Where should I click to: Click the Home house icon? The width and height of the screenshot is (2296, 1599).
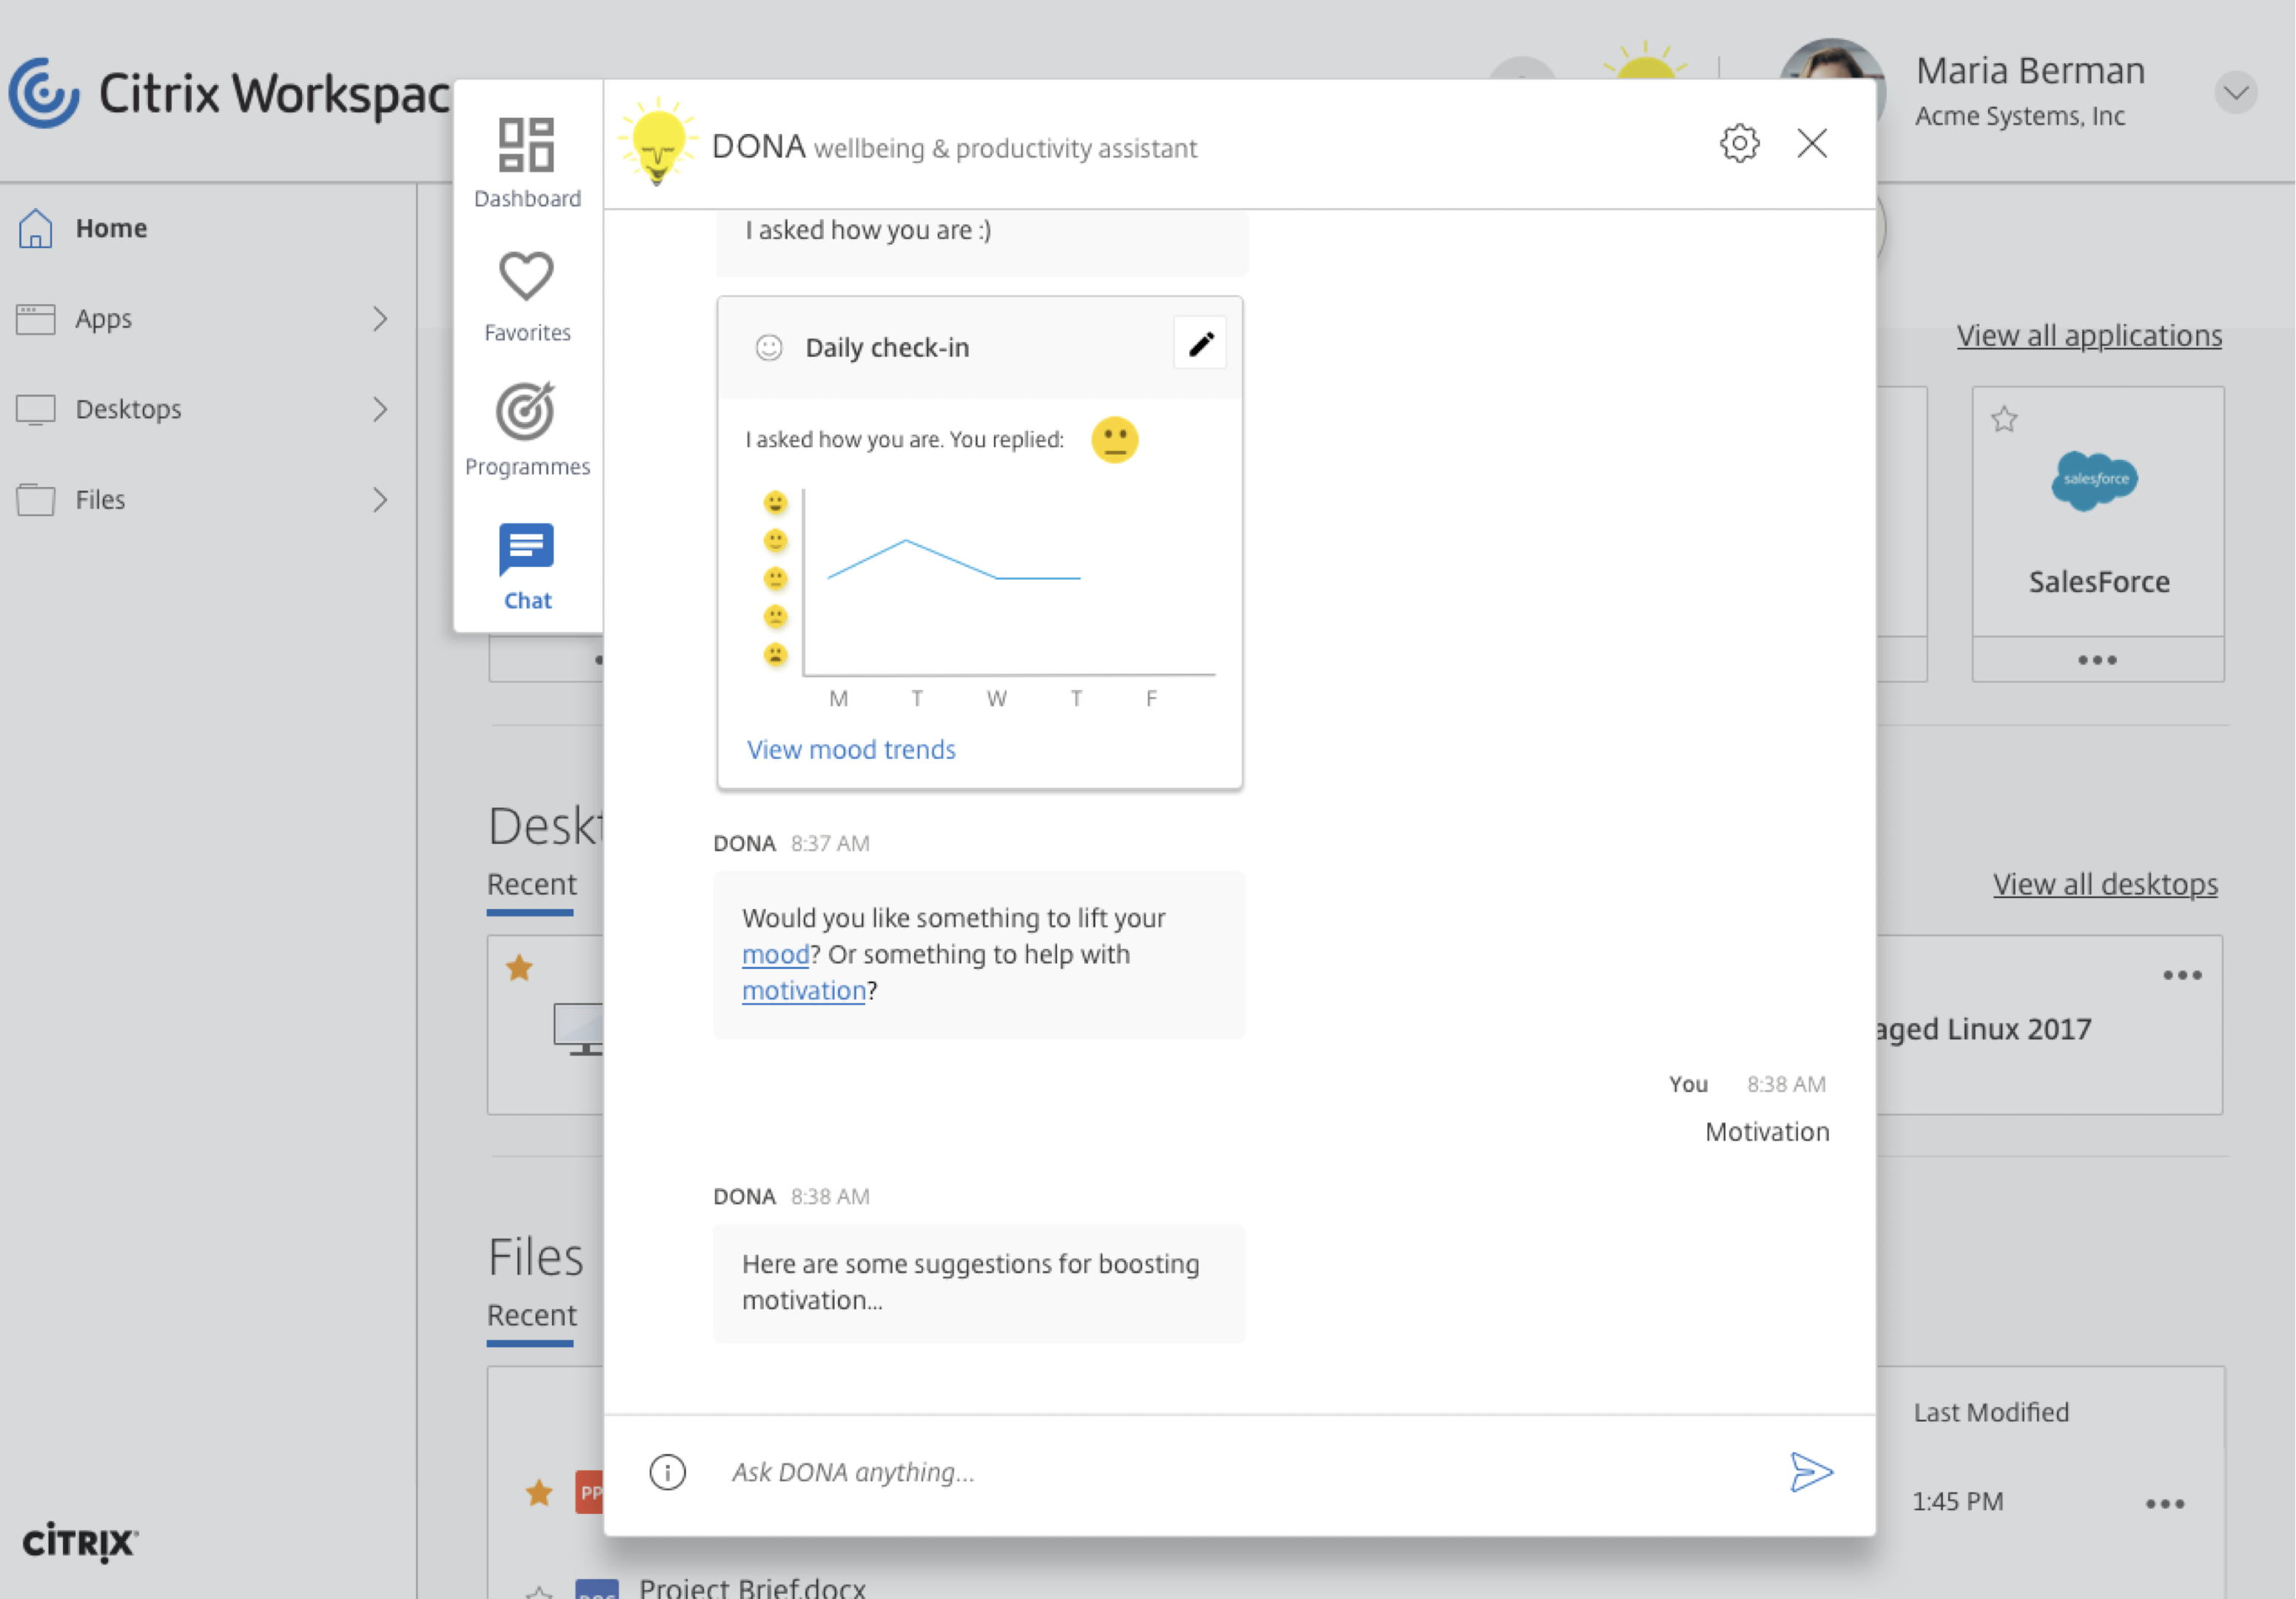coord(35,228)
